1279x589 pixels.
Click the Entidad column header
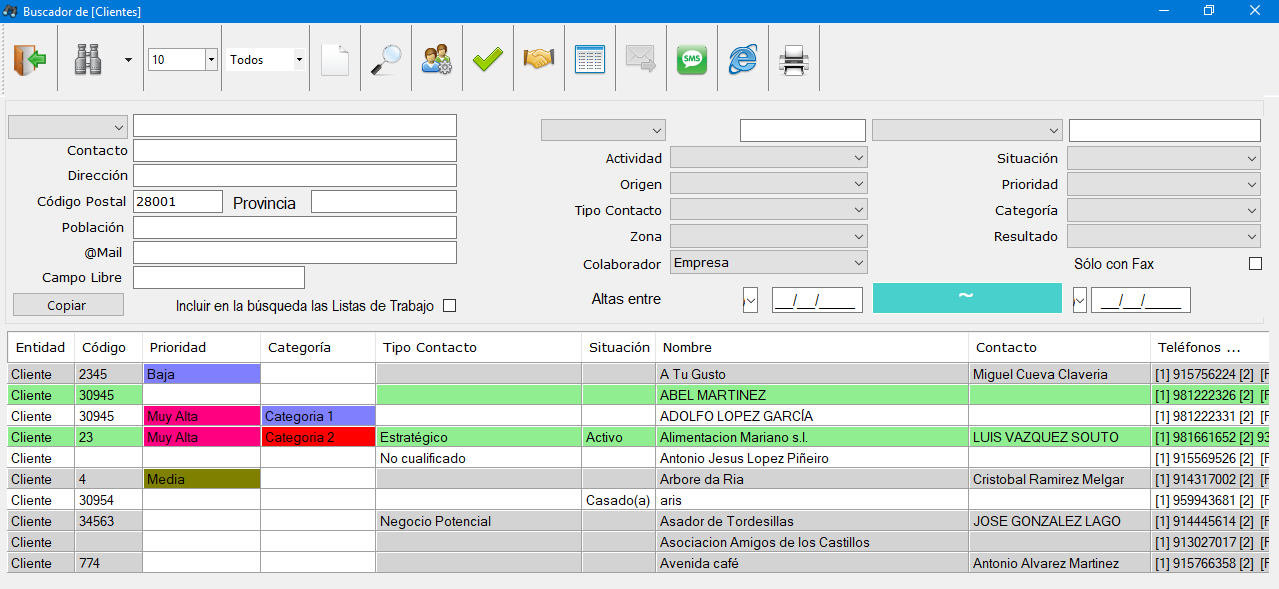click(41, 348)
